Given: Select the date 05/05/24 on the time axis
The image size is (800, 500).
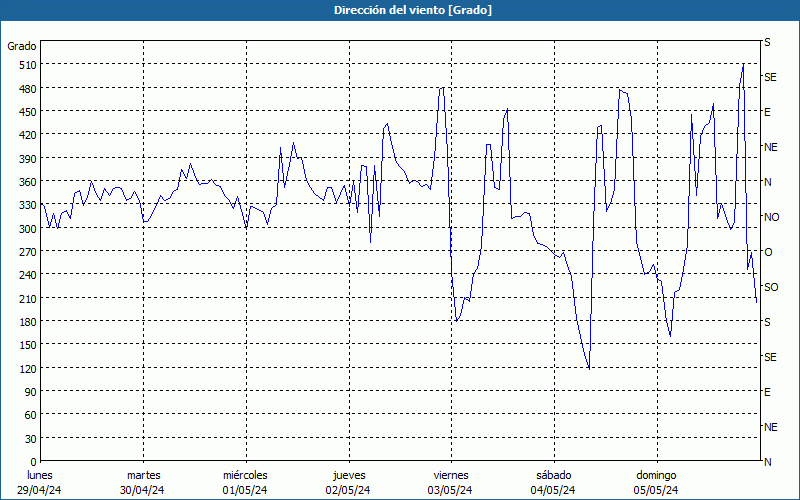Looking at the screenshot, I should [656, 490].
